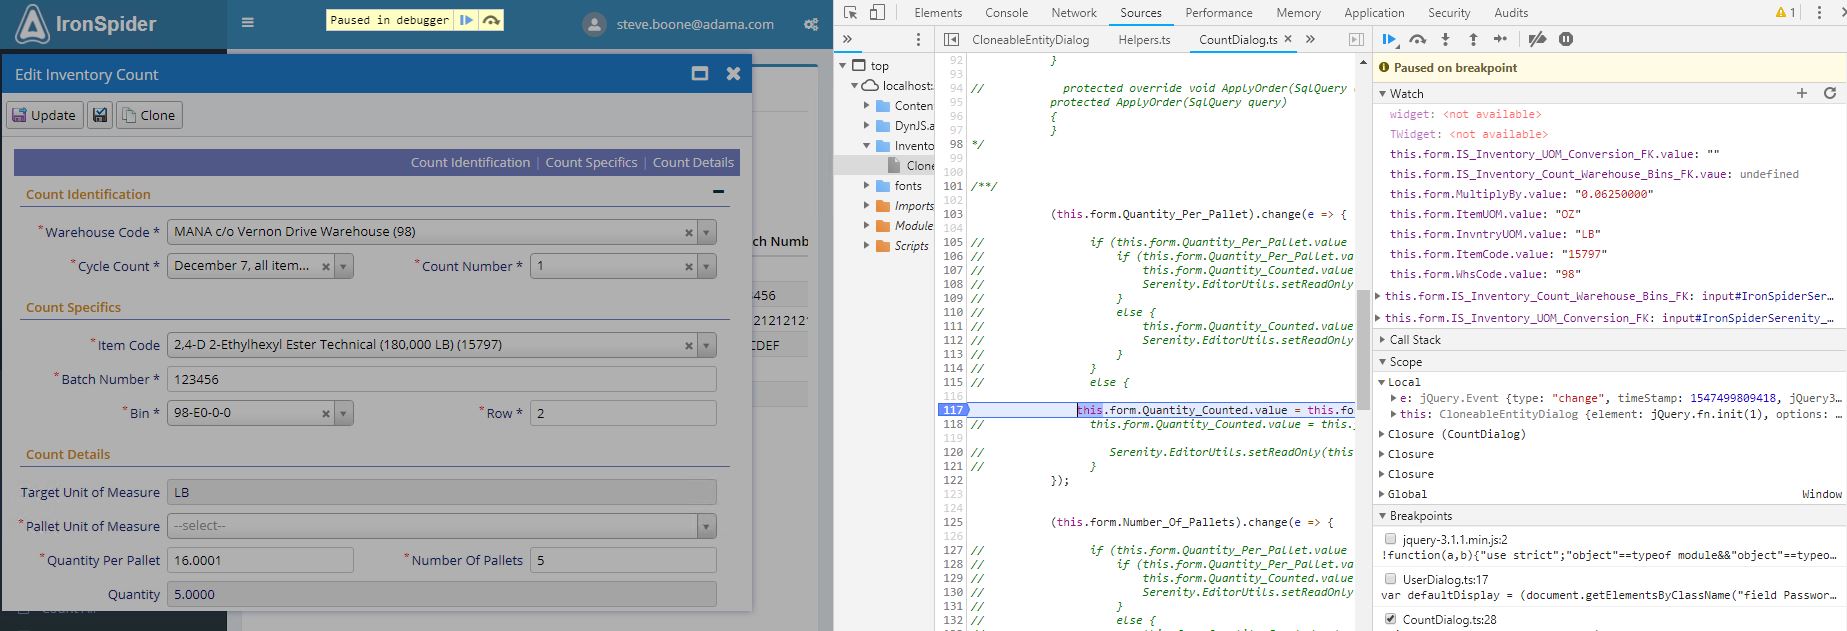This screenshot has height=631, width=1847.
Task: Resume script execution in DevTools
Action: [x=1389, y=39]
